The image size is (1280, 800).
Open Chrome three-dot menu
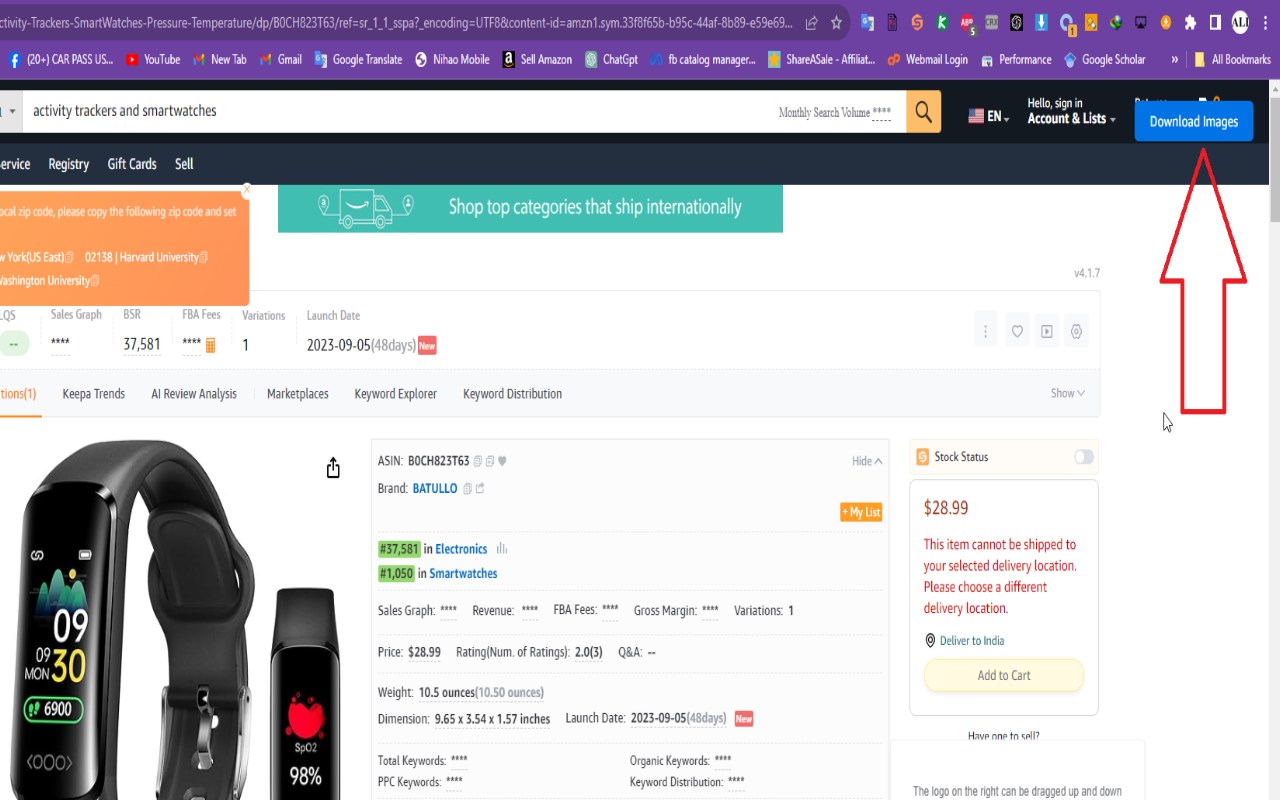coord(1265,22)
